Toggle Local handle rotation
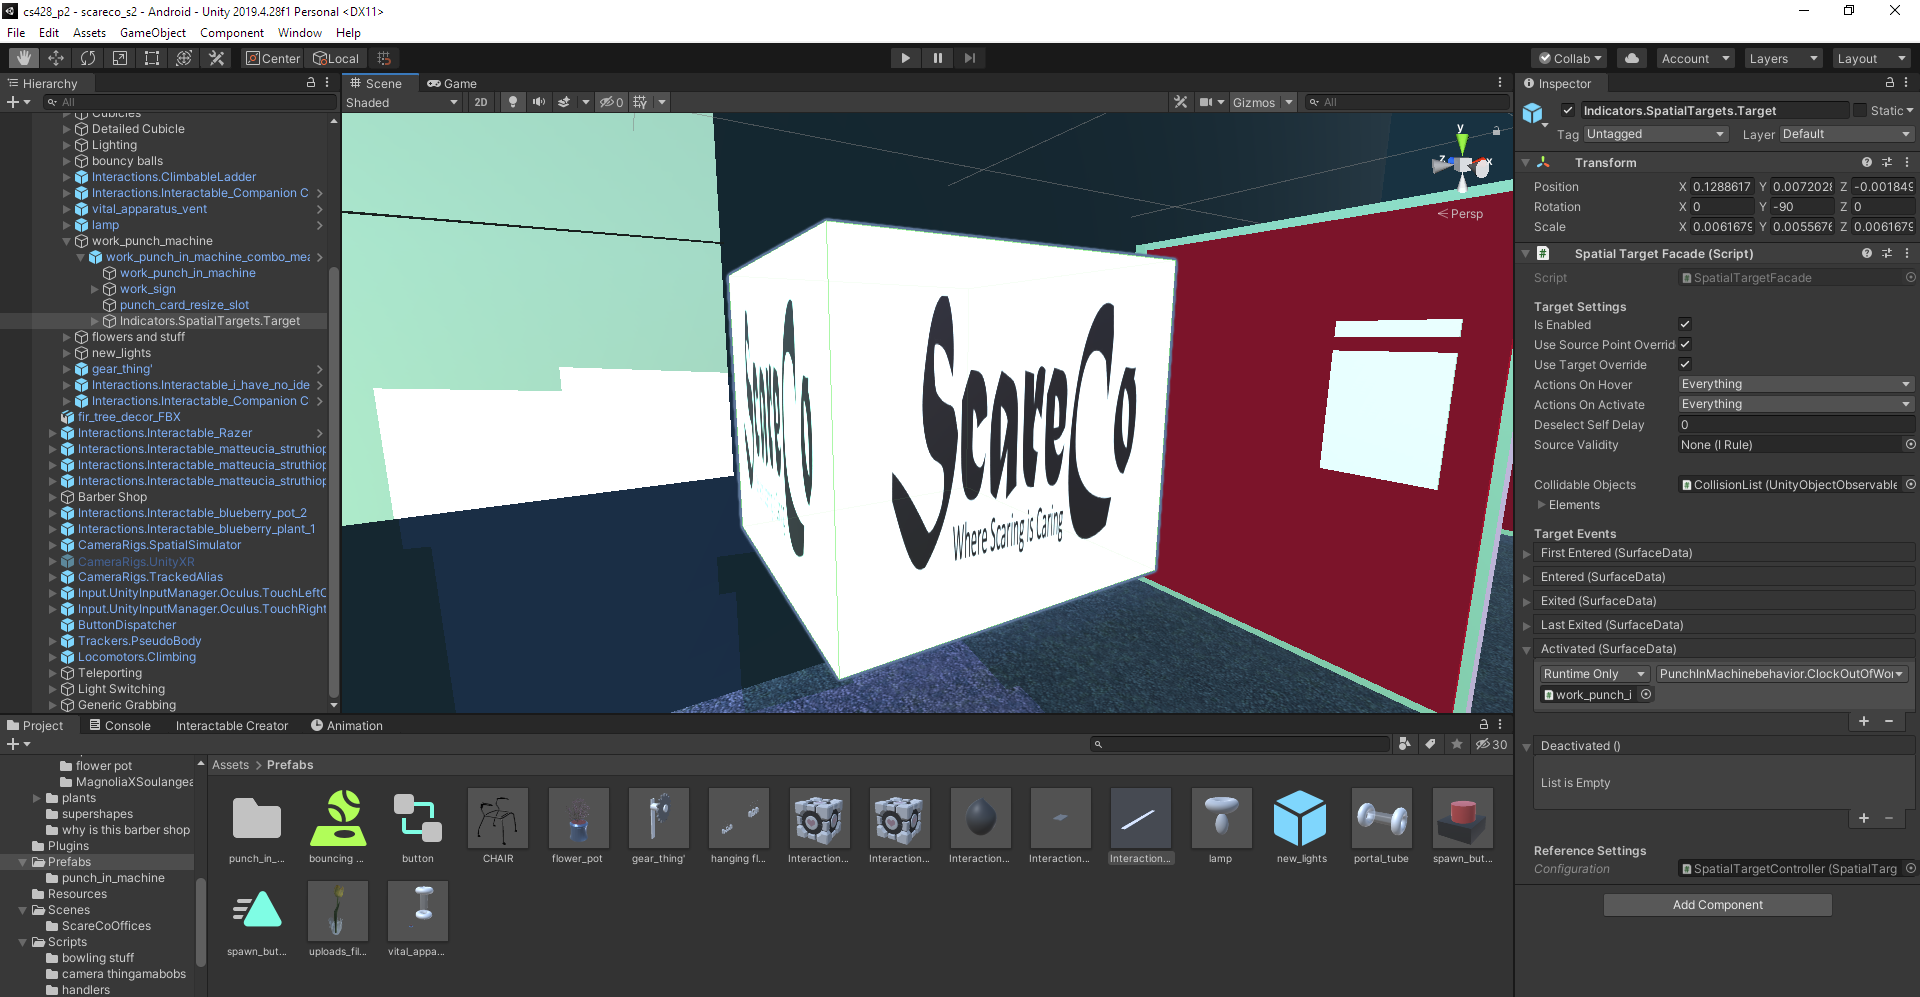 point(336,58)
